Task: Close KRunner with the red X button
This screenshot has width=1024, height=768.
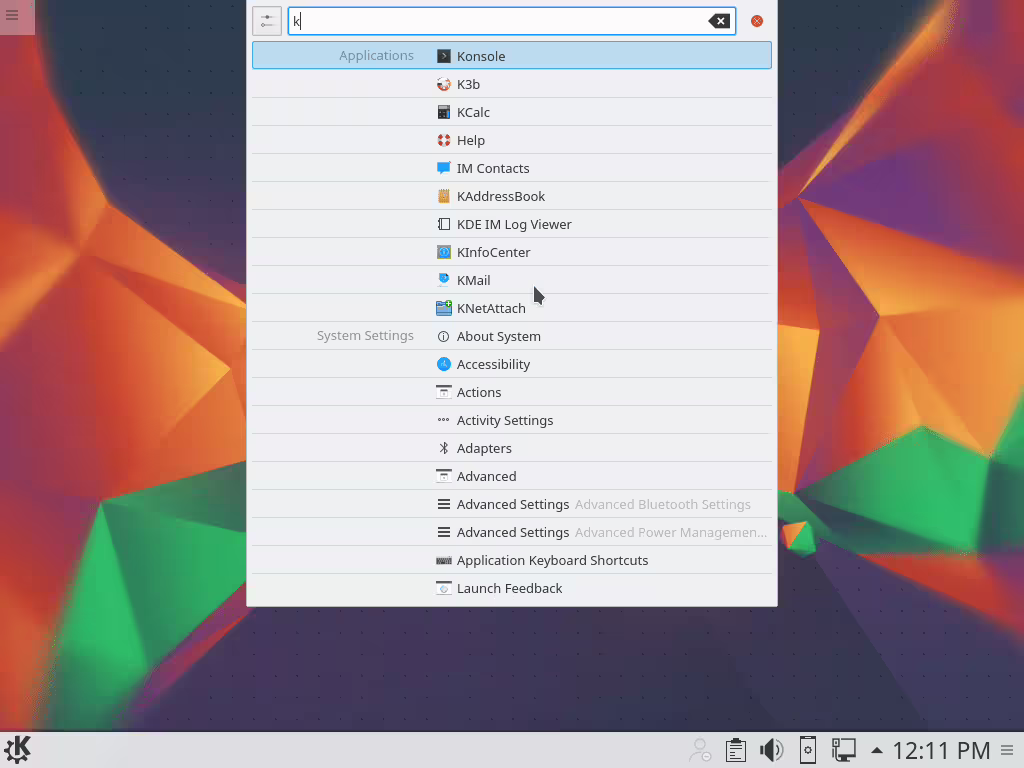Action: [x=757, y=21]
